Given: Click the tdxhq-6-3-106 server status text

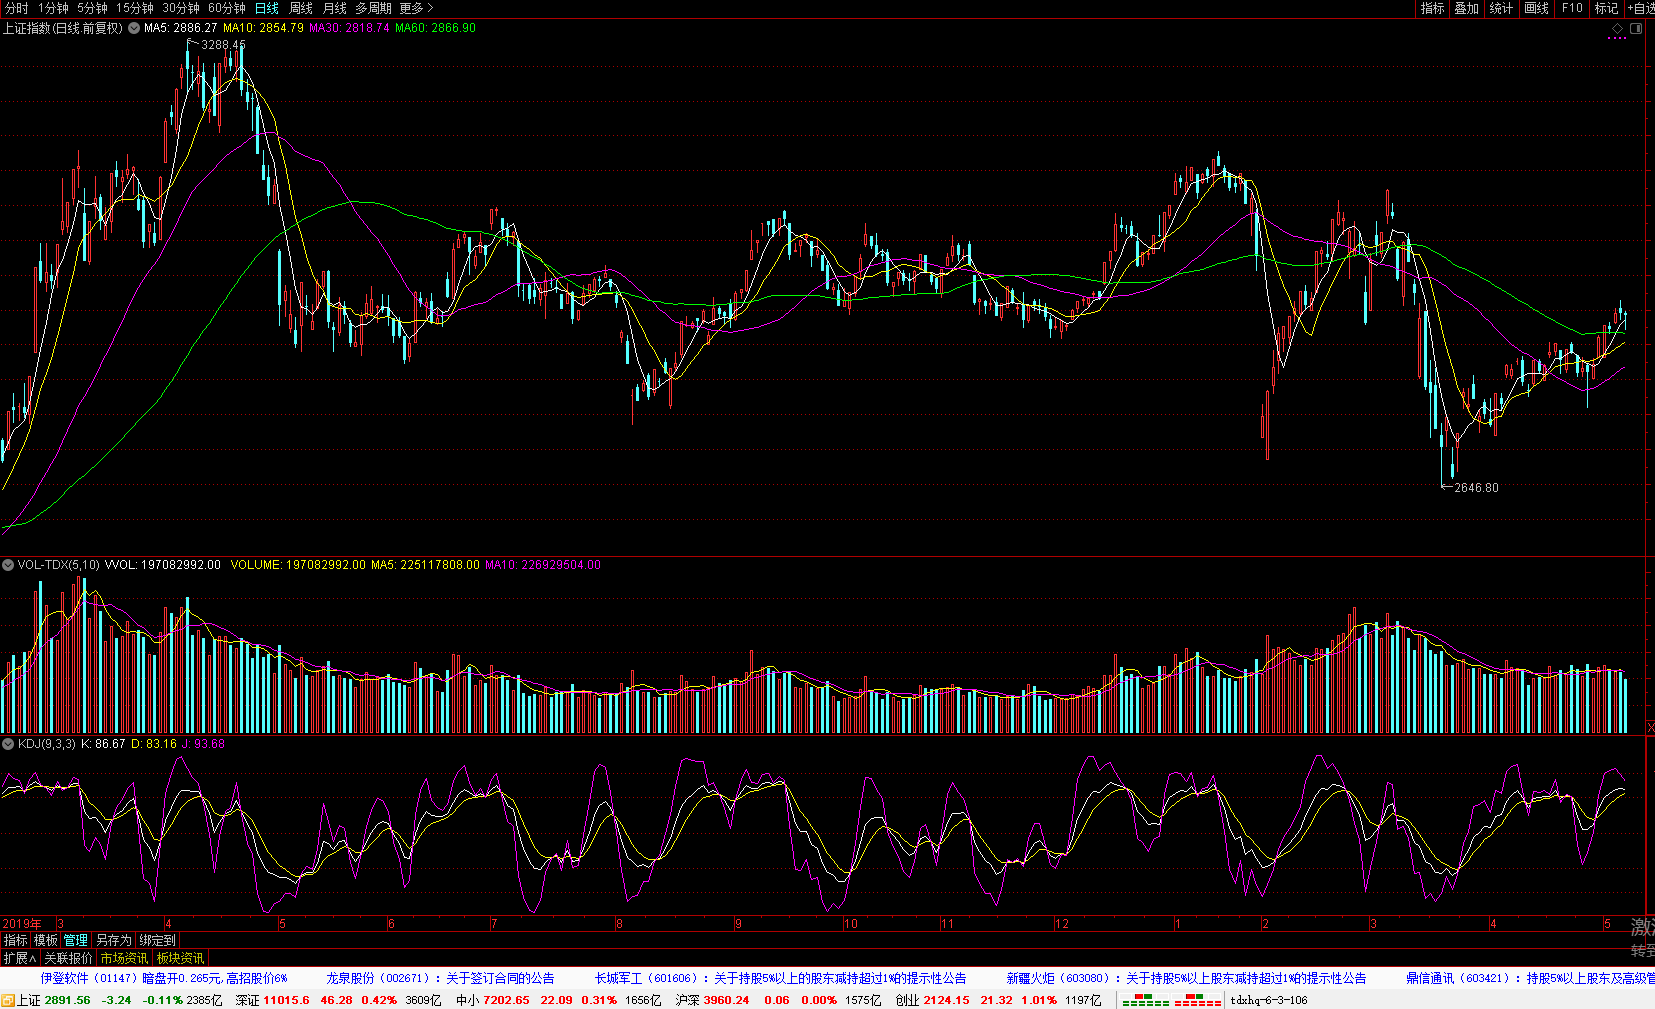Looking at the screenshot, I should point(1268,1000).
